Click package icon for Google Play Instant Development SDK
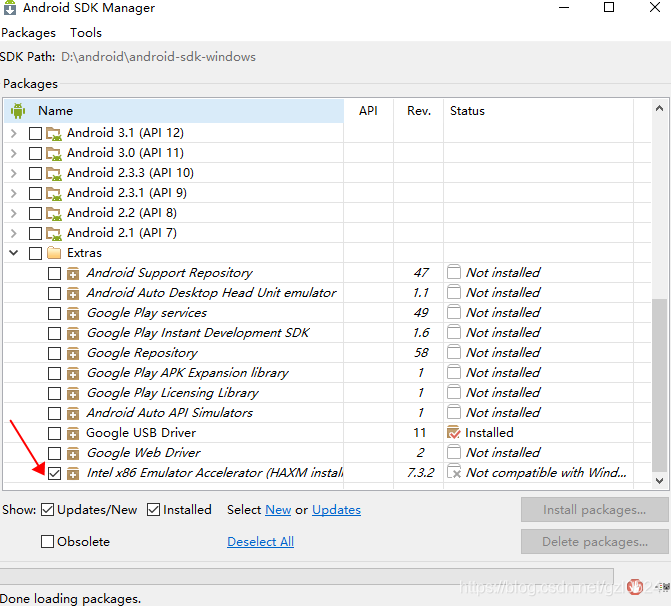This screenshot has height=606, width=671. pyautogui.click(x=73, y=333)
